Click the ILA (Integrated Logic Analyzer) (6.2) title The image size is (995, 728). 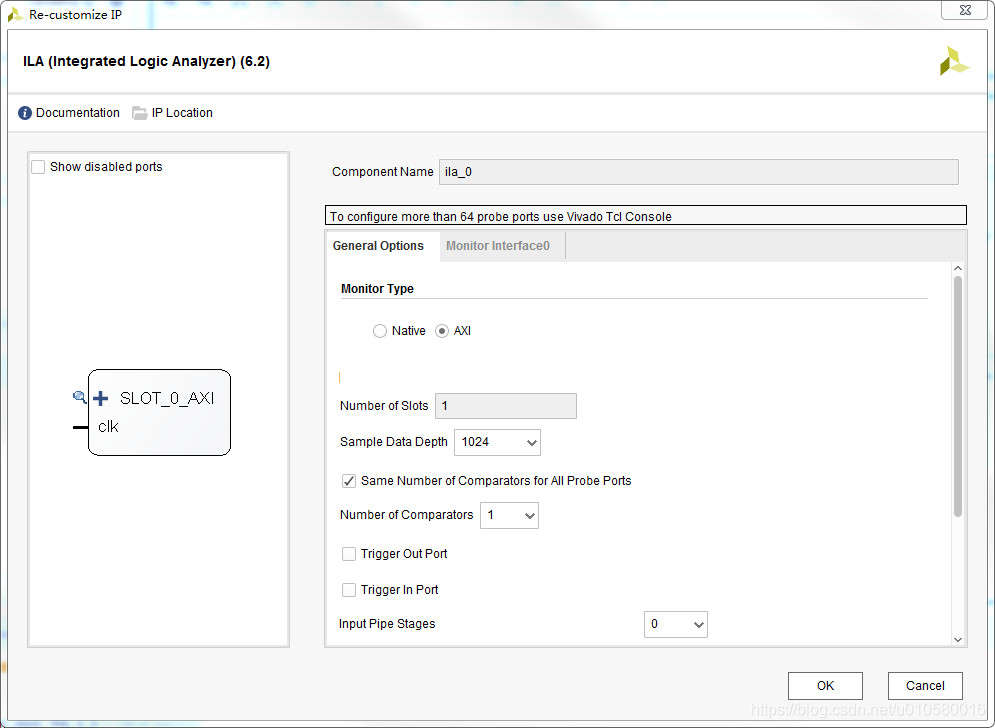147,62
